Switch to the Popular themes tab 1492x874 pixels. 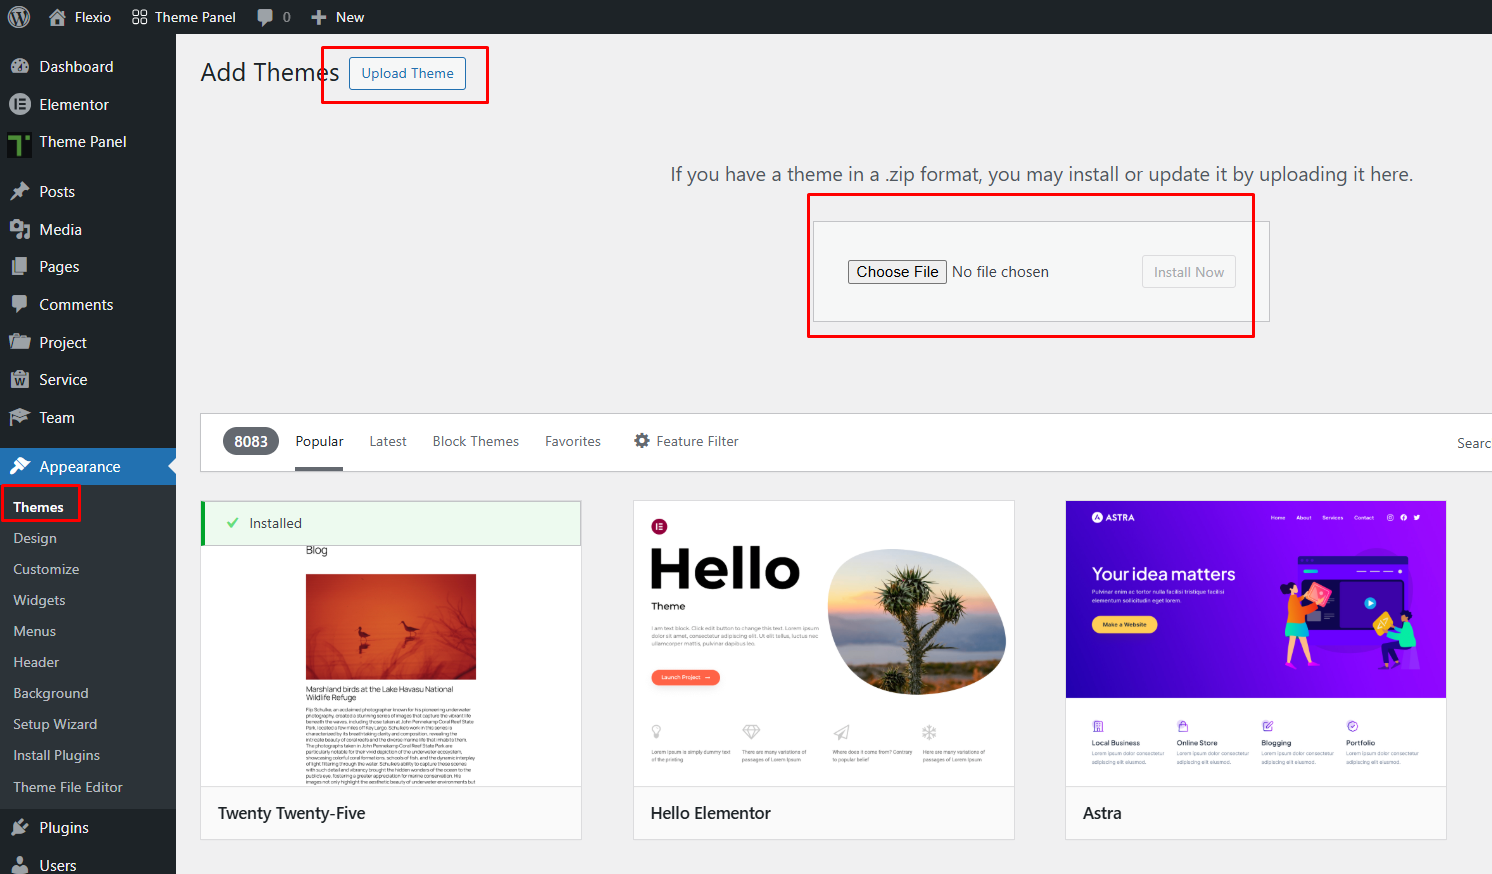(x=319, y=441)
